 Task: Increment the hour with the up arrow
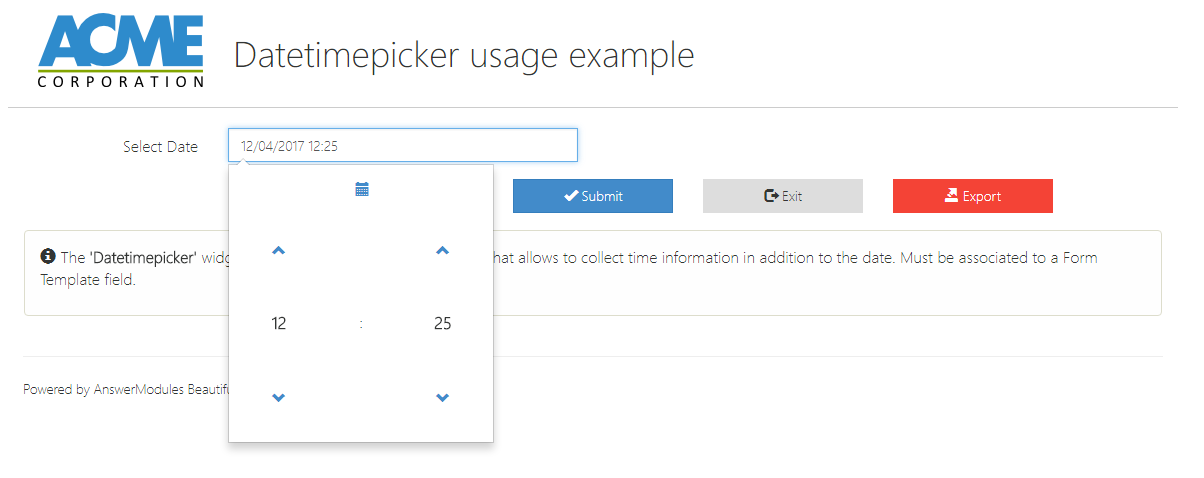pos(279,251)
